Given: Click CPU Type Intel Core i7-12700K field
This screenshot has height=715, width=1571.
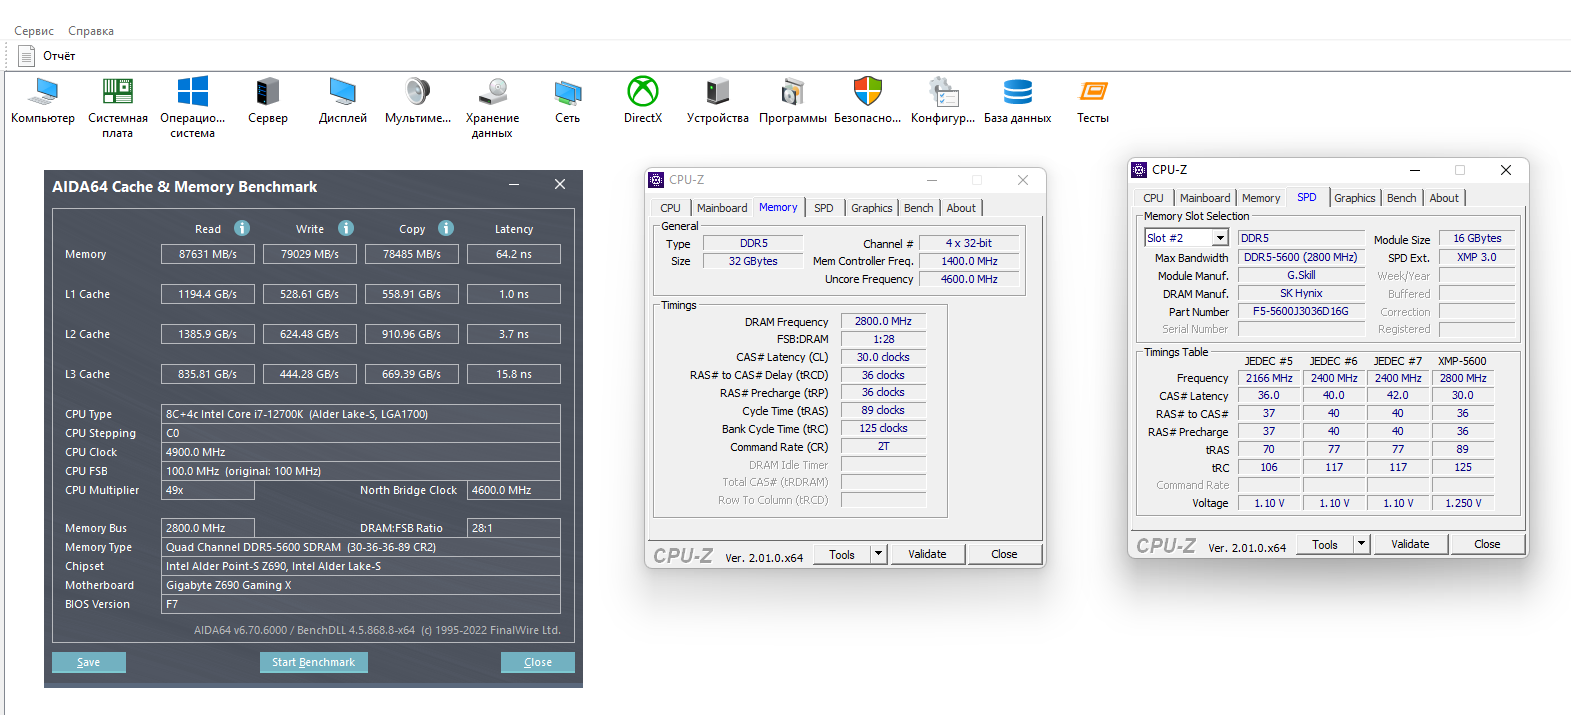Looking at the screenshot, I should tap(361, 414).
